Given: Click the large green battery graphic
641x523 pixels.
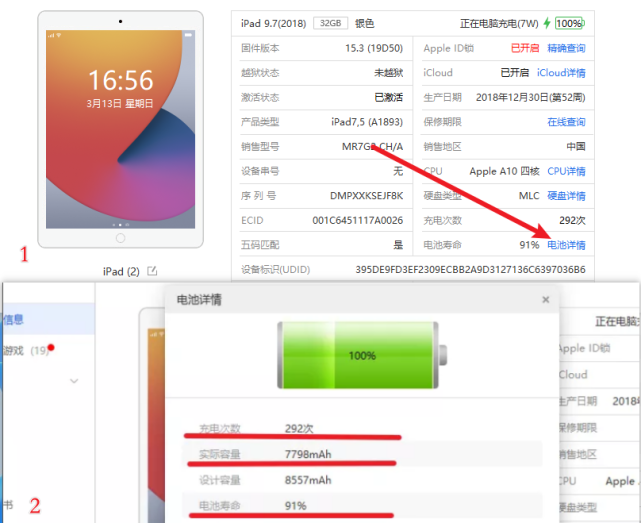Looking at the screenshot, I should point(362,355).
